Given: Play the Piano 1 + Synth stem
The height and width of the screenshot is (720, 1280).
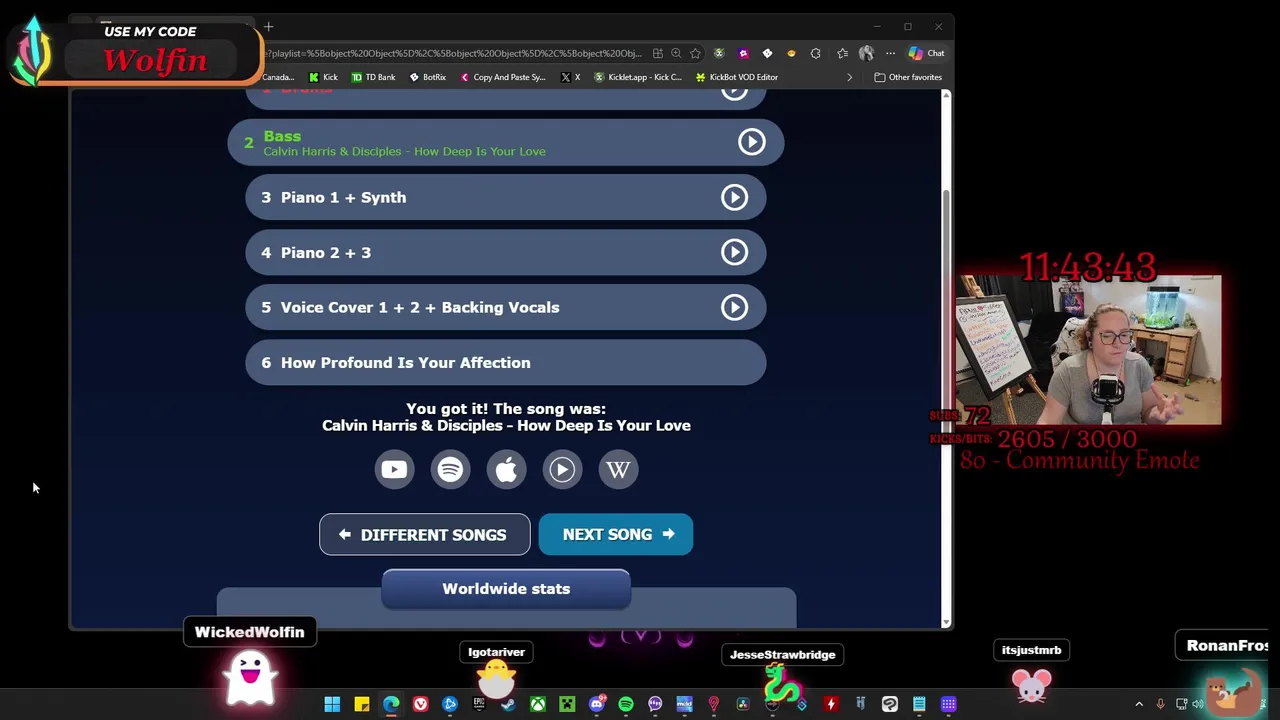Looking at the screenshot, I should 735,197.
